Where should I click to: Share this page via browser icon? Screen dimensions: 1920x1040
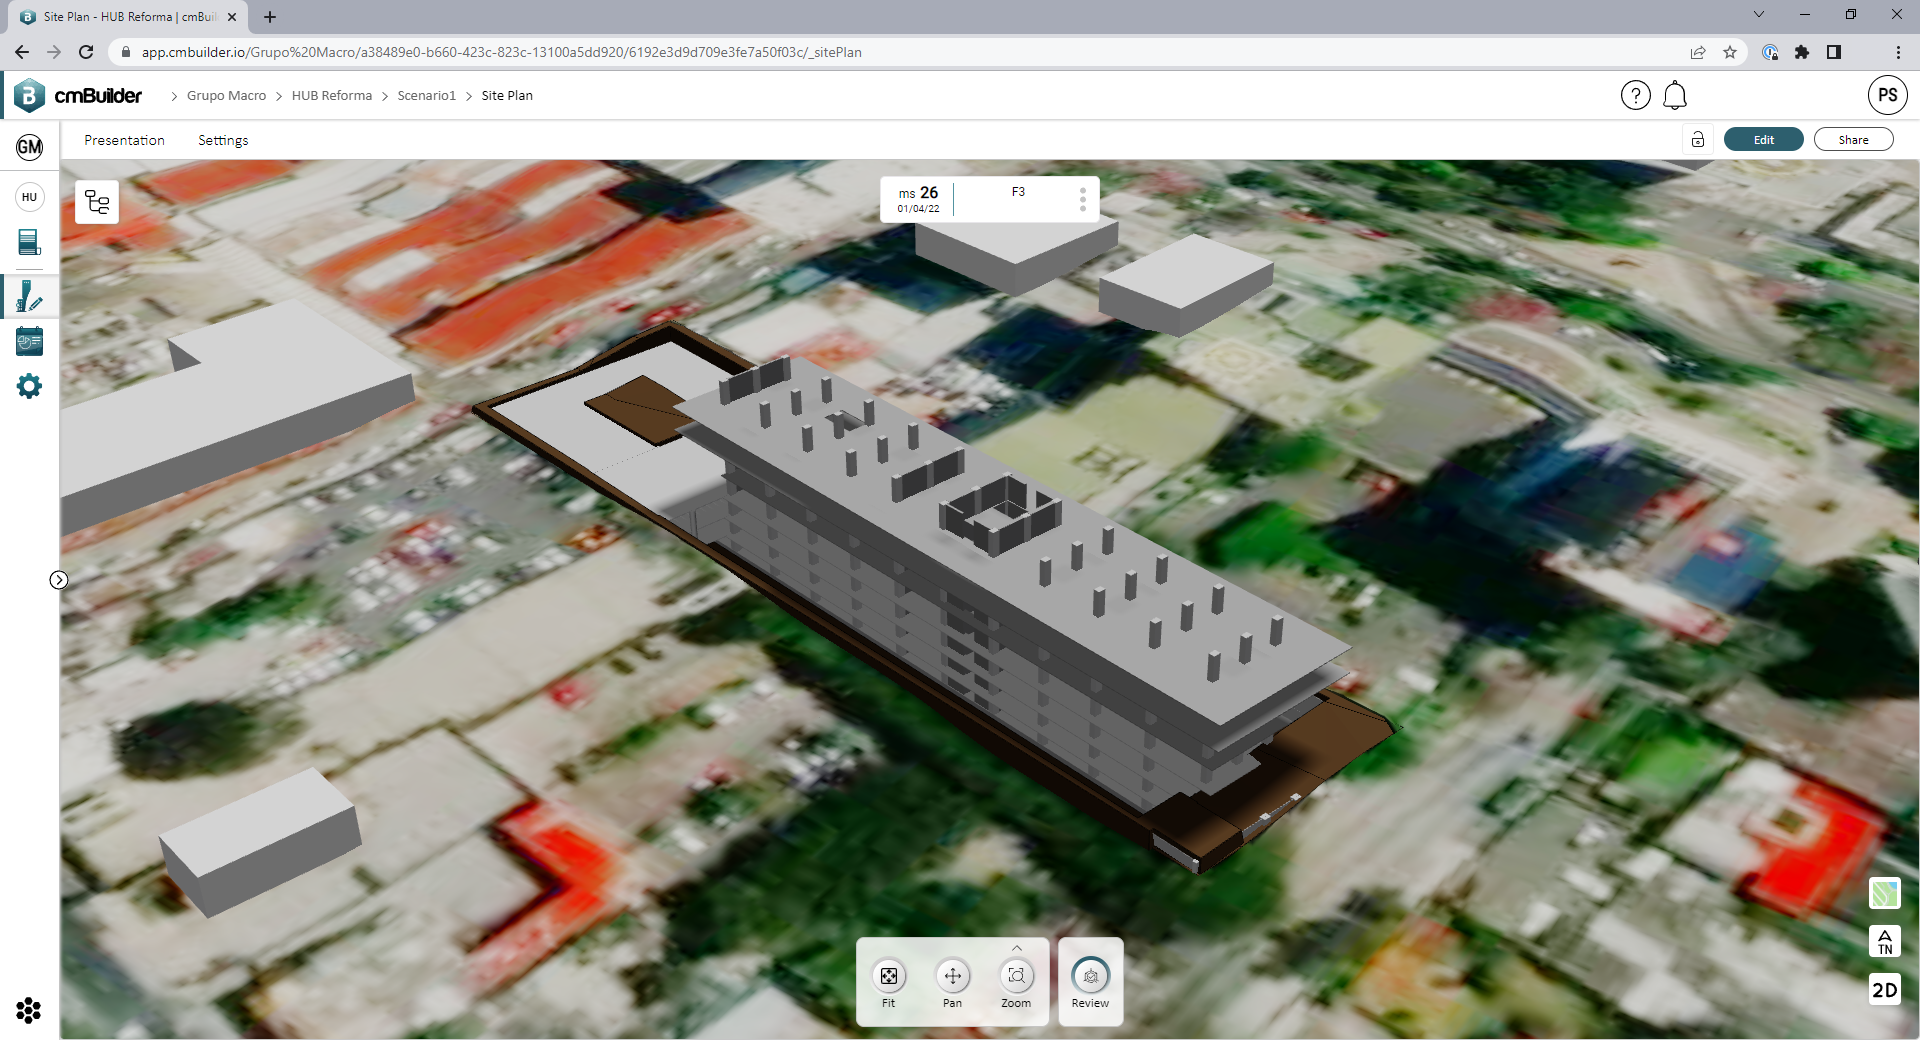(1698, 52)
